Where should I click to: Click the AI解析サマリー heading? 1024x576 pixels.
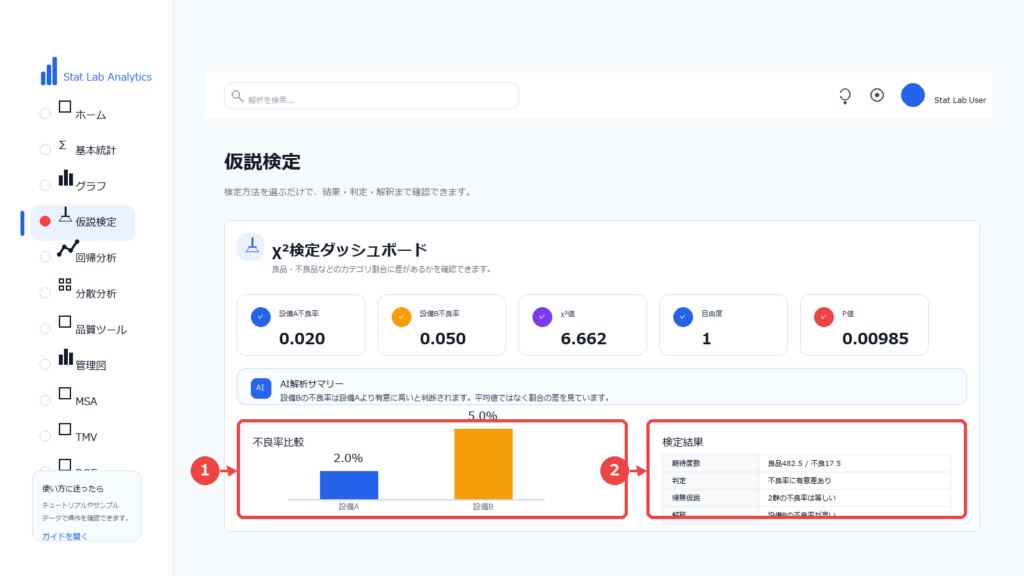point(312,384)
